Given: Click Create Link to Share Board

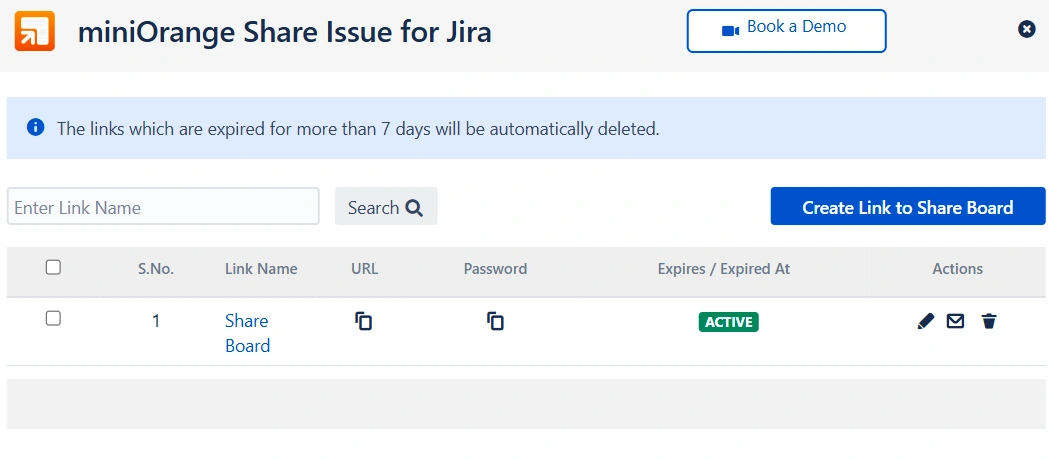Looking at the screenshot, I should (908, 206).
